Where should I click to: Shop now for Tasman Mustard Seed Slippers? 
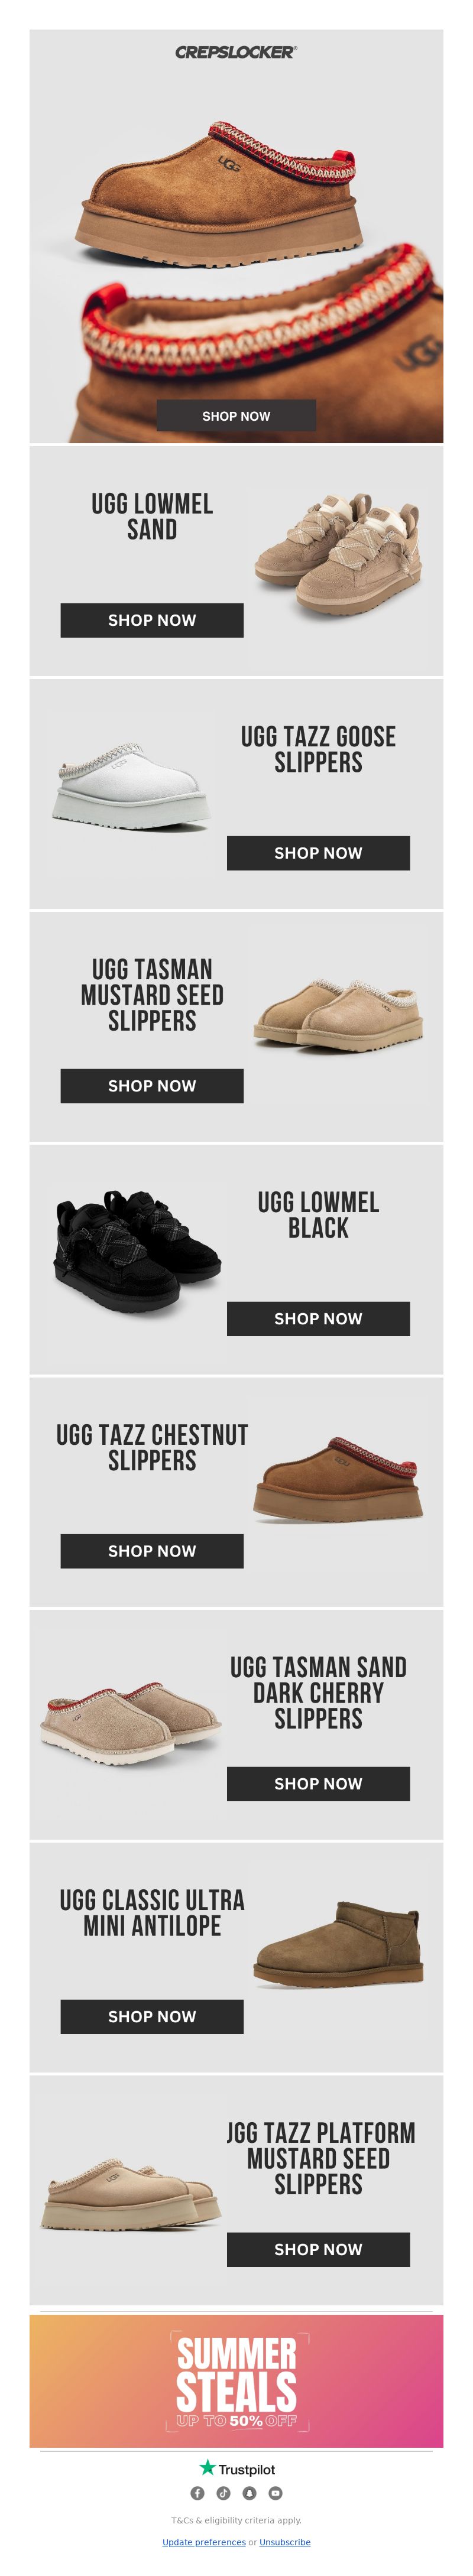point(152,1086)
